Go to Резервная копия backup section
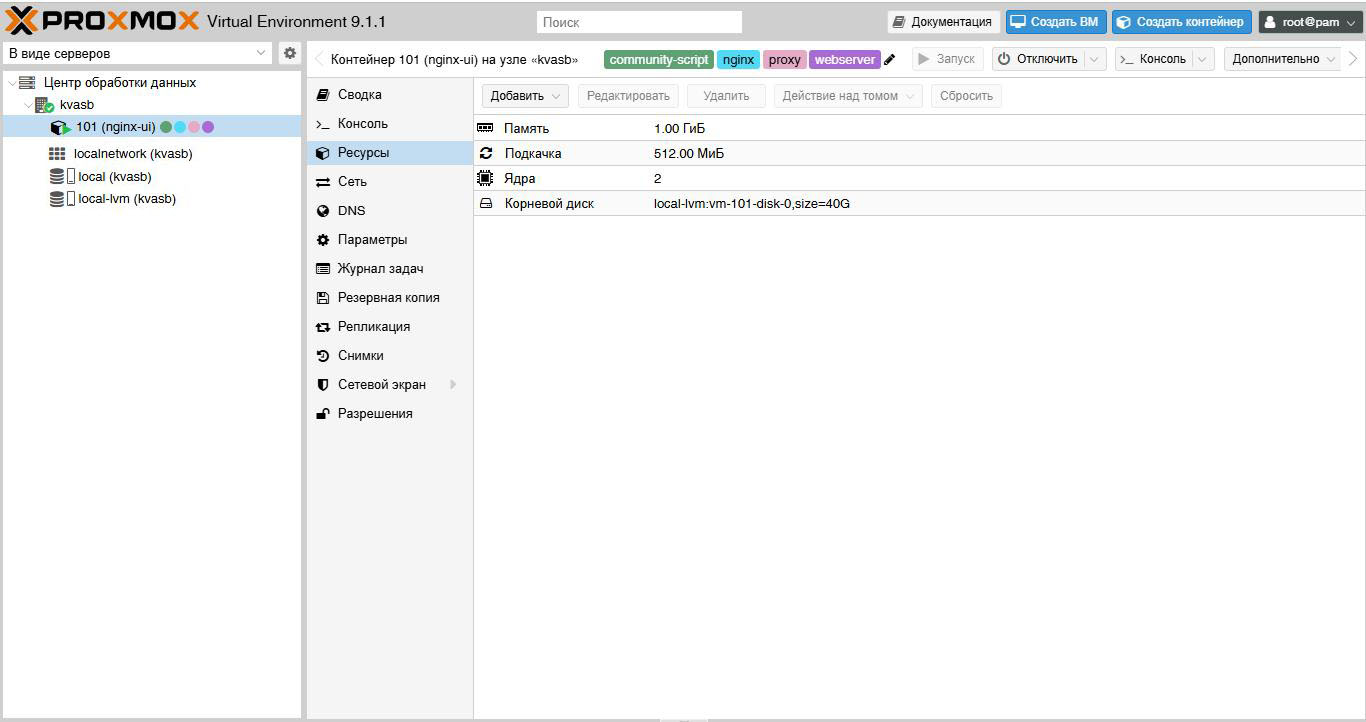1366x722 pixels. pyautogui.click(x=388, y=298)
